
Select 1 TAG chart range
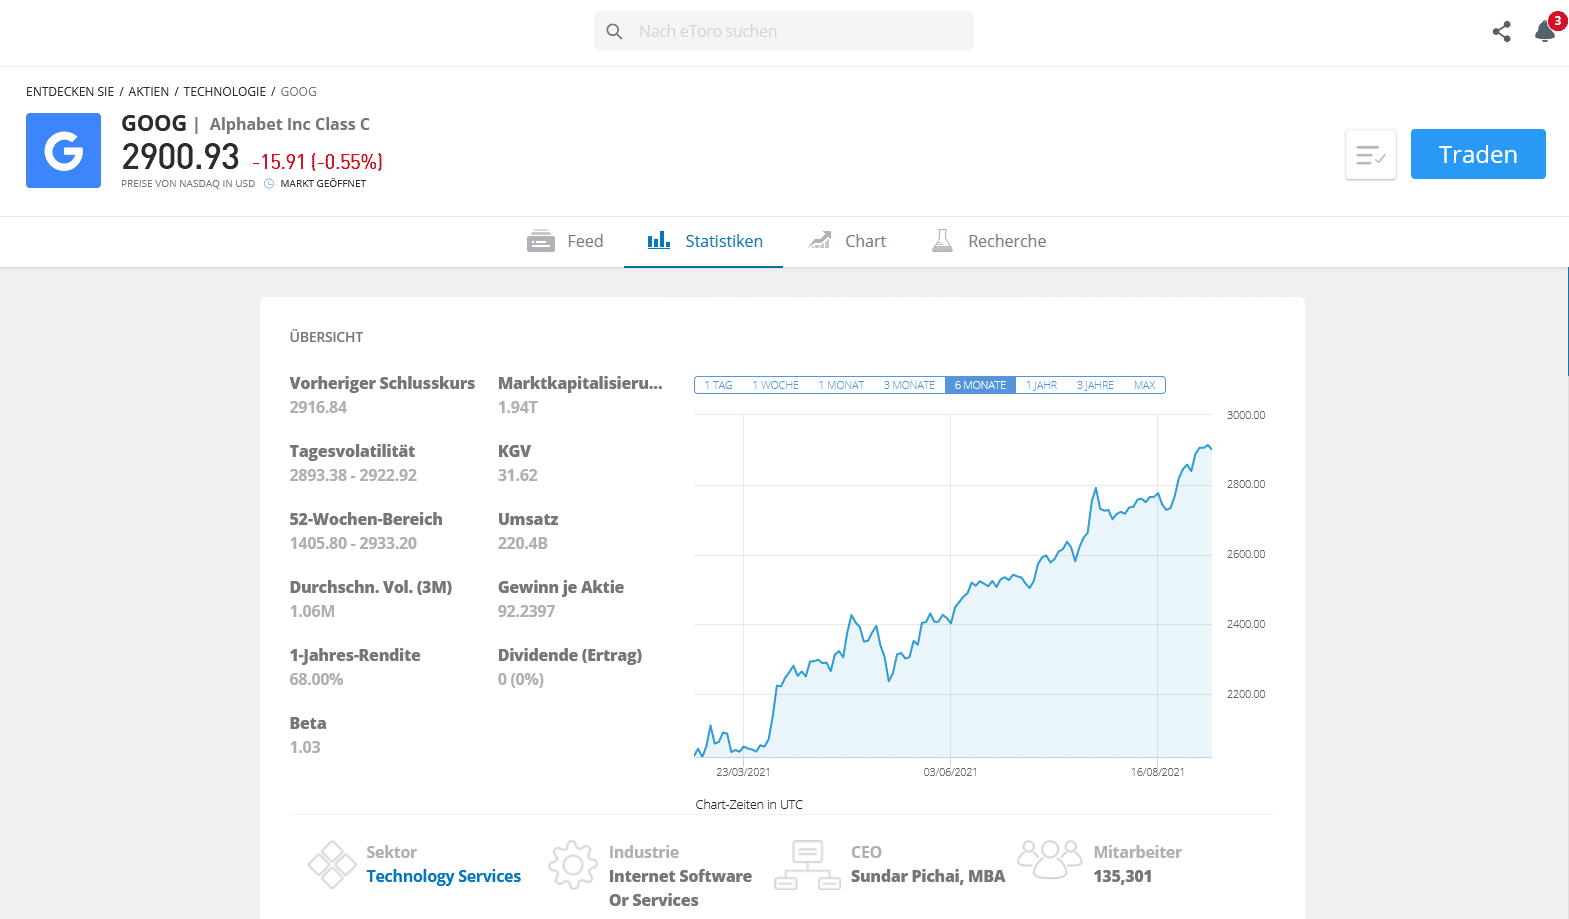tap(718, 385)
